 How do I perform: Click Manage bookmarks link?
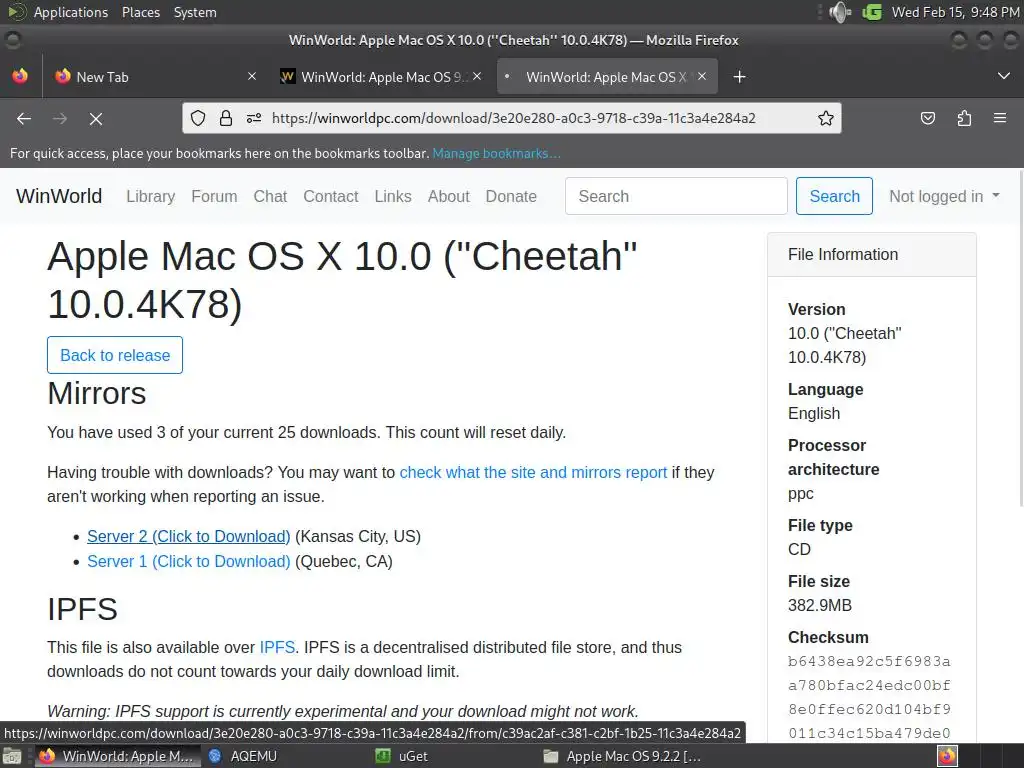496,153
